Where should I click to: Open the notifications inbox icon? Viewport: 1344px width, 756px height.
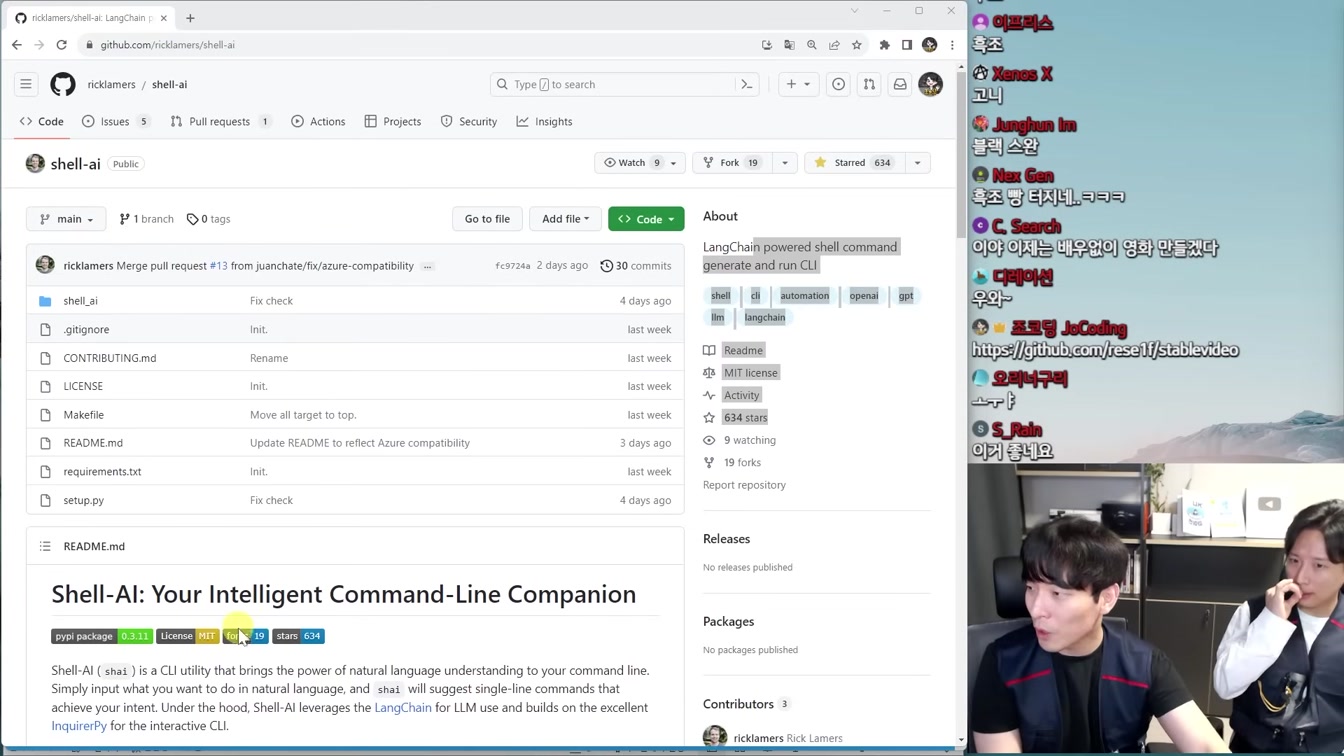pyautogui.click(x=900, y=84)
